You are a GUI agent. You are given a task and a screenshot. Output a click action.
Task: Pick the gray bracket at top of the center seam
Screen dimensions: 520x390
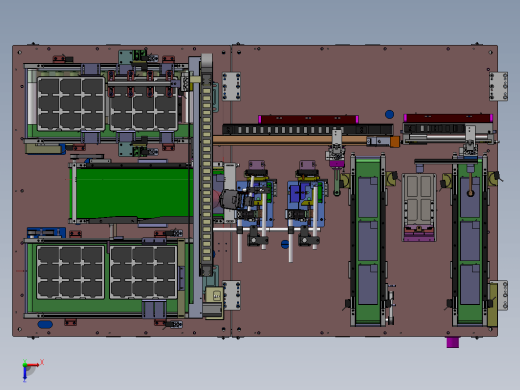coord(231,86)
